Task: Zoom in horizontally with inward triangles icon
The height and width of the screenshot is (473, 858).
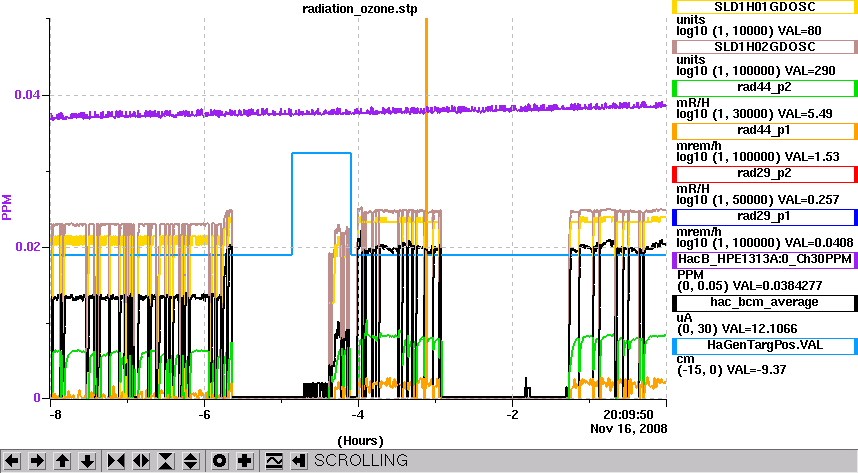Action: (x=116, y=461)
